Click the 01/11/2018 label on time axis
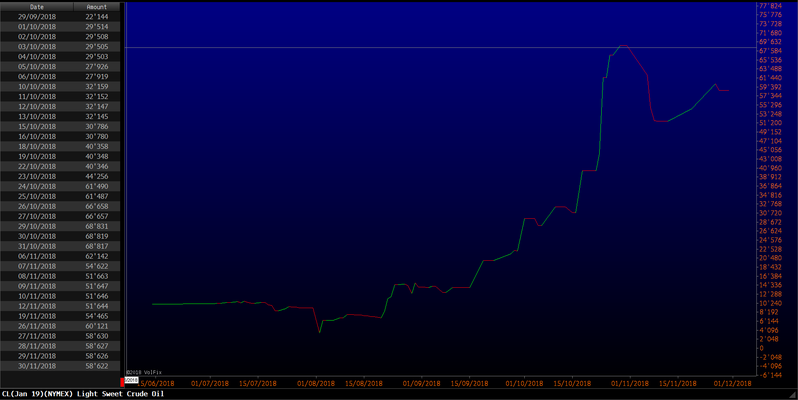 click(x=631, y=383)
